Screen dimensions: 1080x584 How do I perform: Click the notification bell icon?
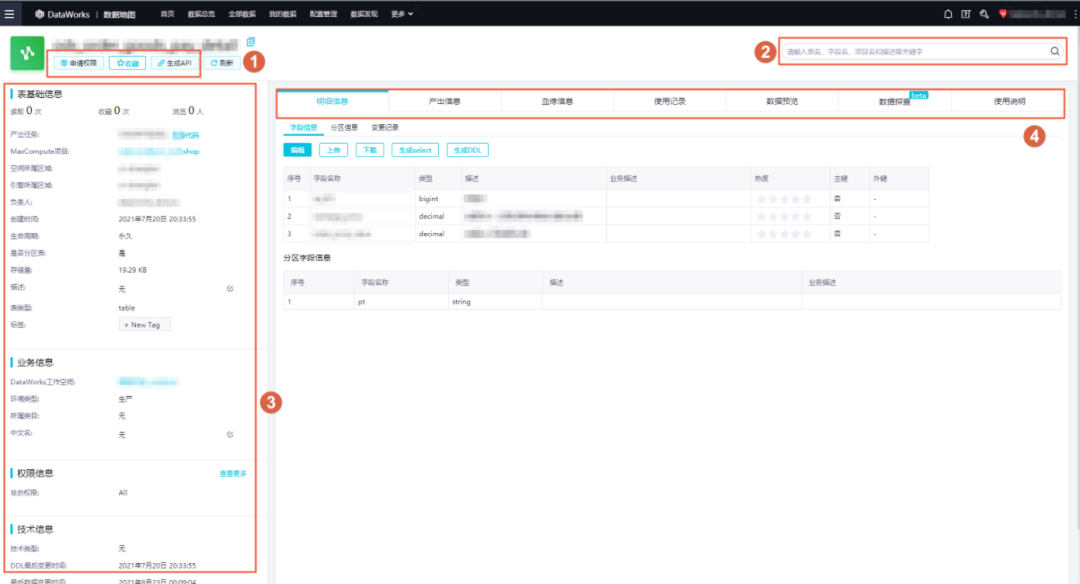click(948, 14)
